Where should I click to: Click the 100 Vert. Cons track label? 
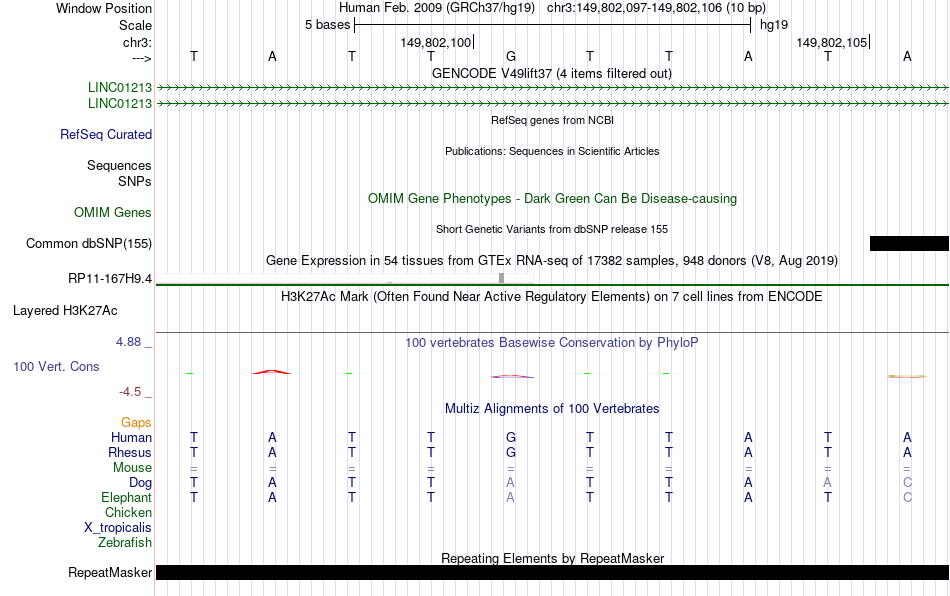tap(56, 366)
